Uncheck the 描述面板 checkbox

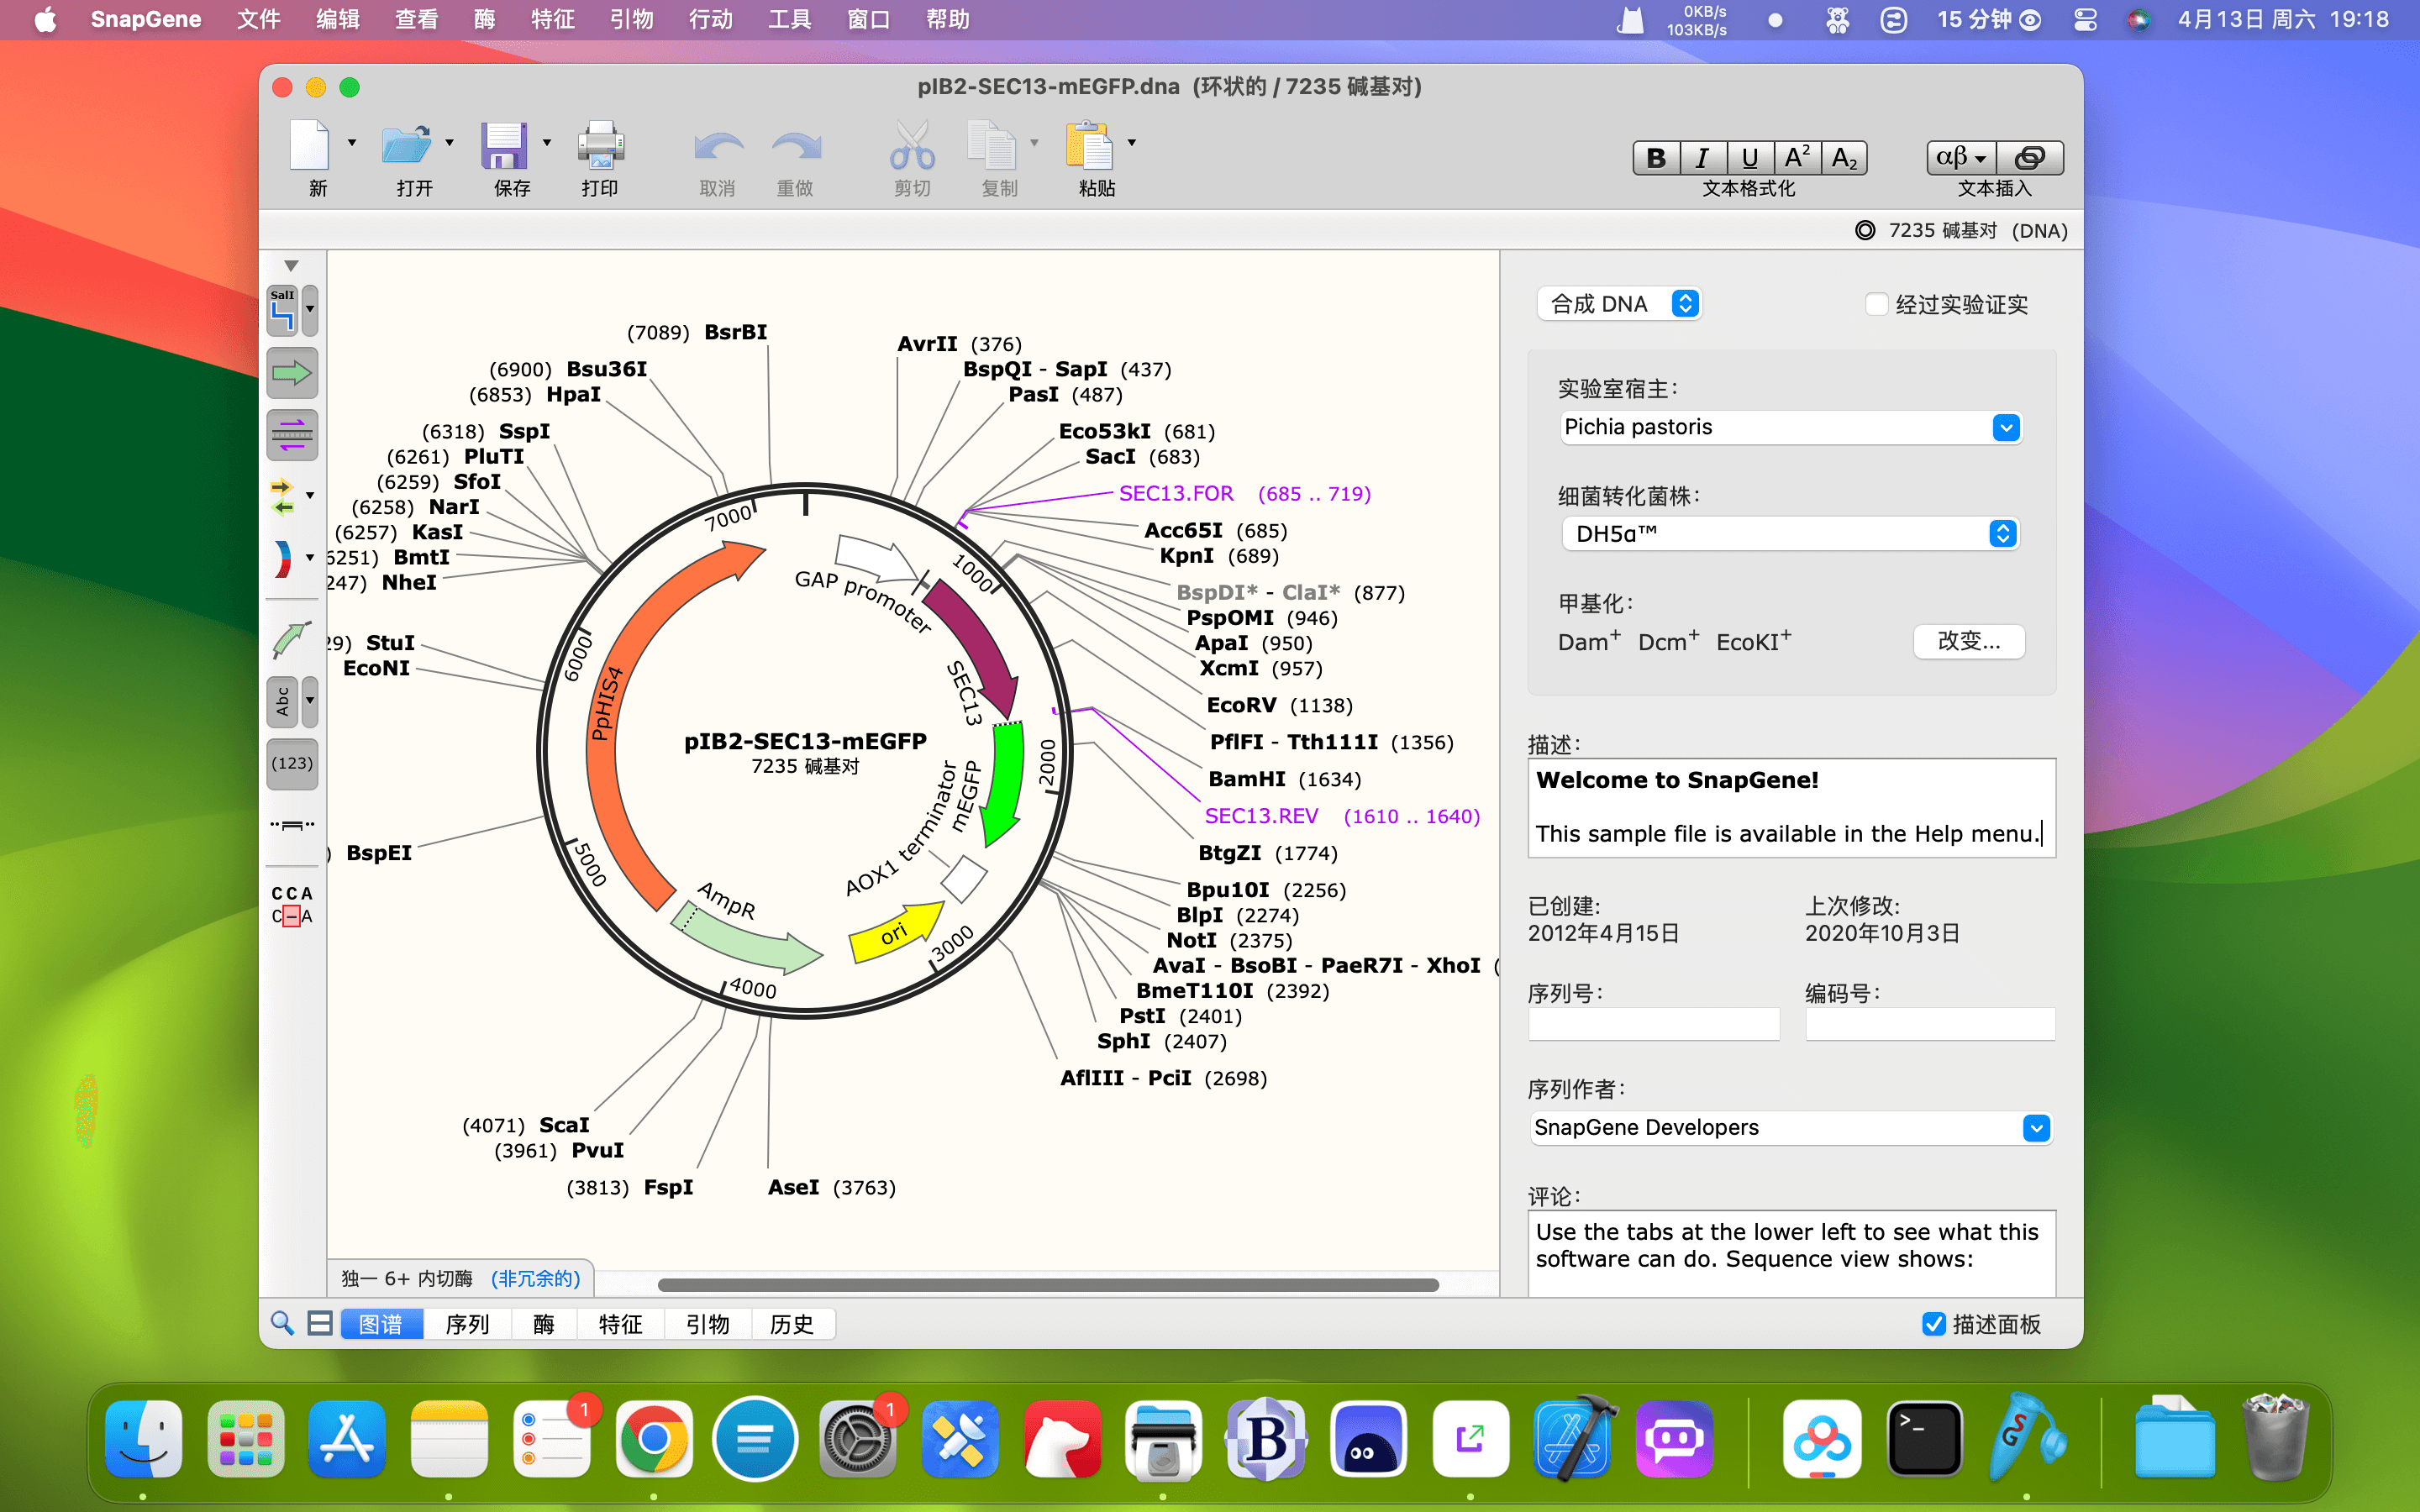1934,1323
